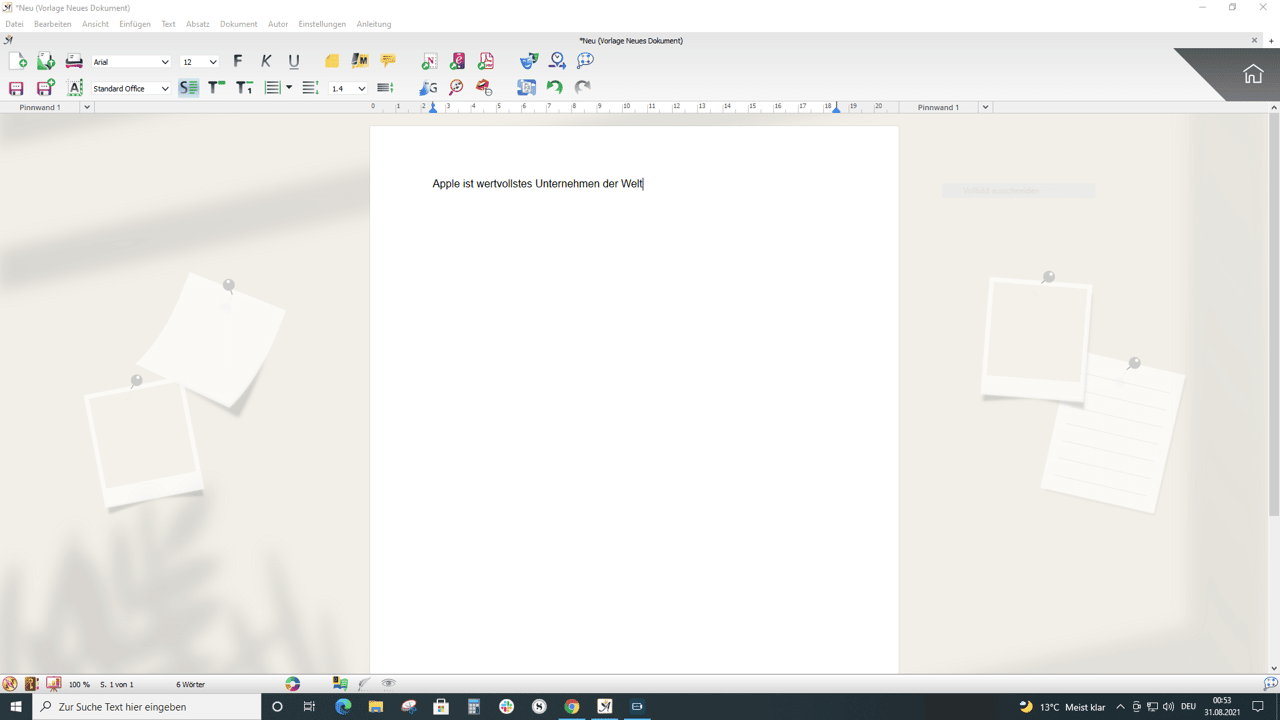Click the left indent marker on ruler
Screen dimensions: 1280x720
click(x=433, y=107)
